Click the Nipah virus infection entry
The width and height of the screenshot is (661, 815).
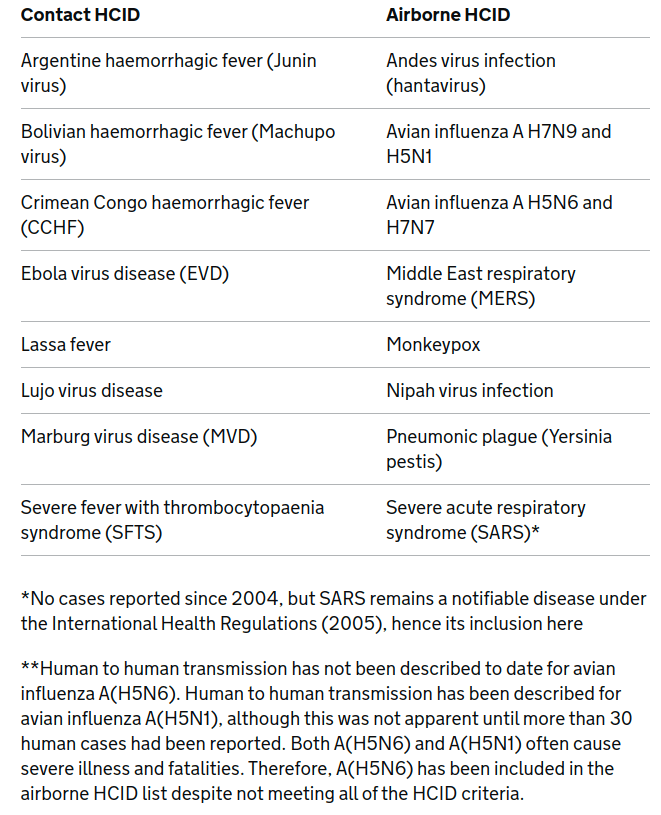pyautogui.click(x=469, y=390)
